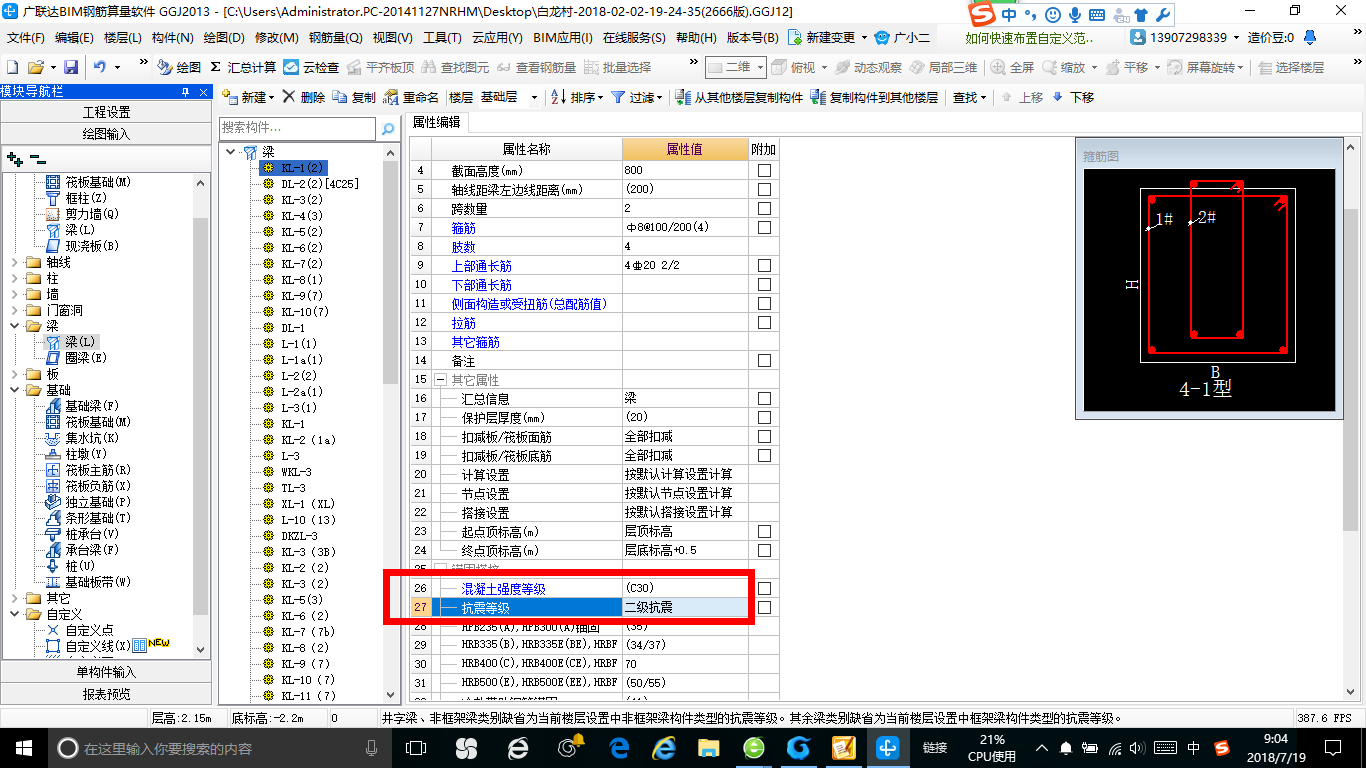Open 单构件输入 navigator section
1366x768 pixels.
[106, 672]
